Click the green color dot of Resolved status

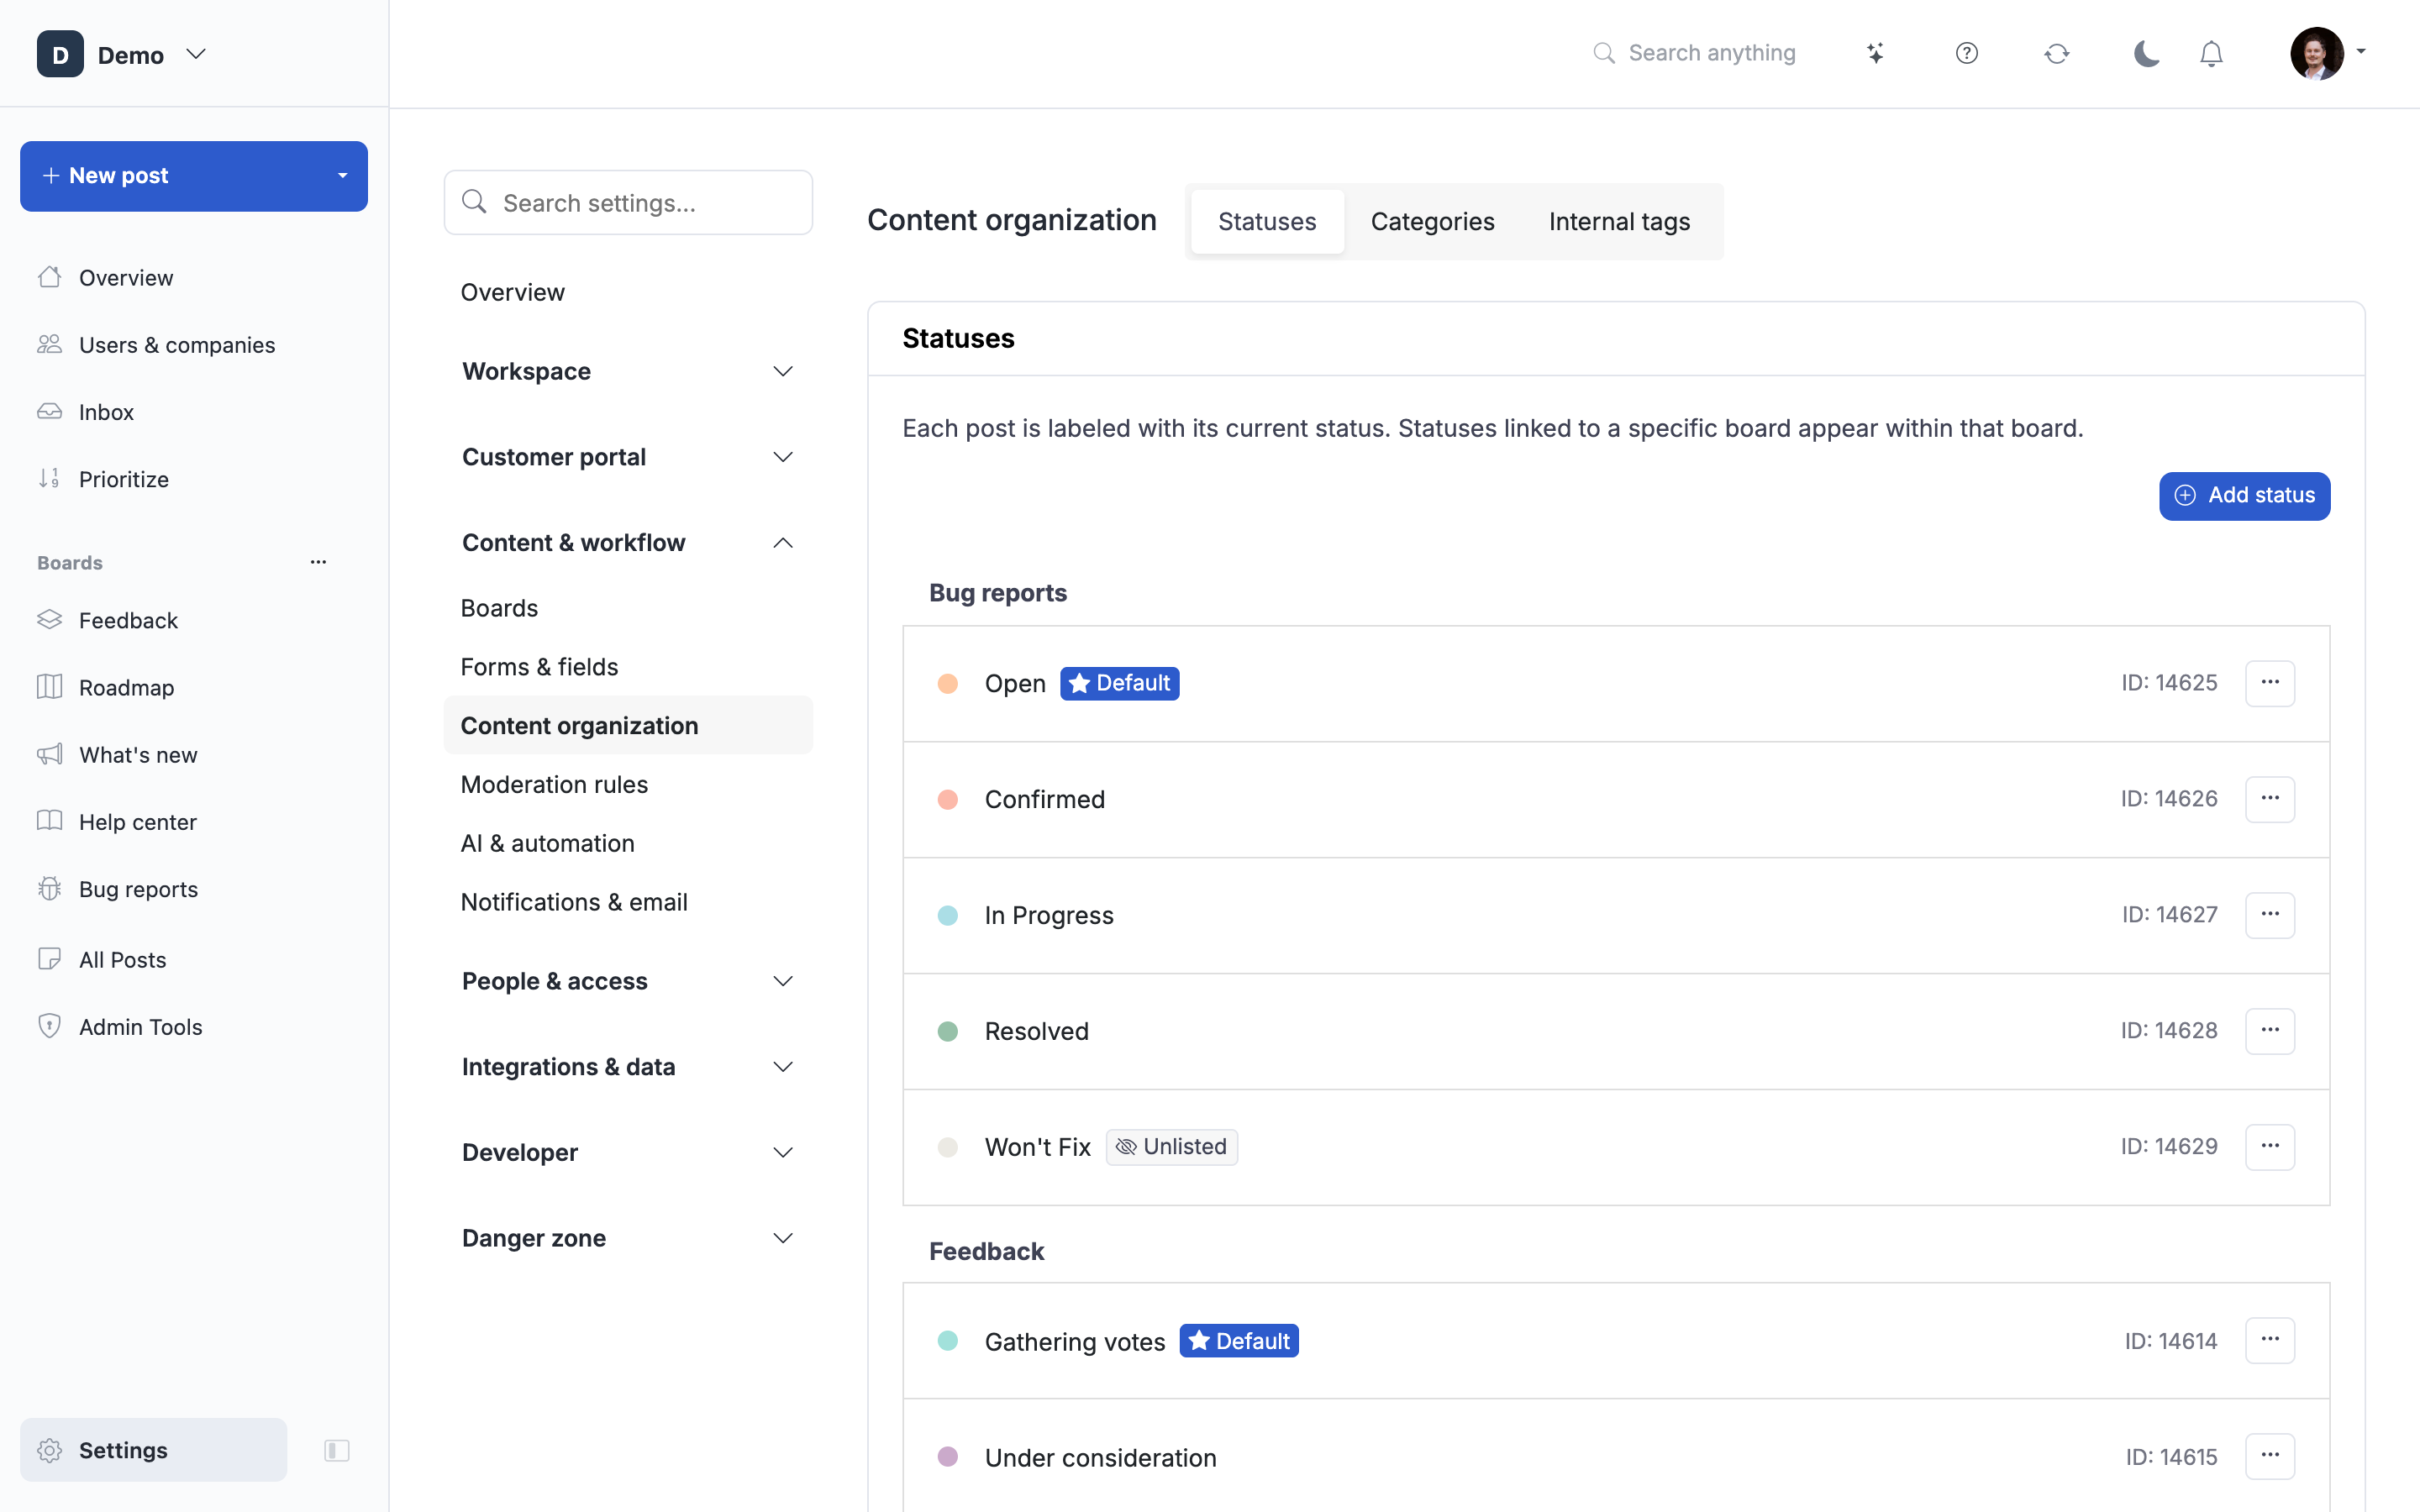coord(947,1031)
